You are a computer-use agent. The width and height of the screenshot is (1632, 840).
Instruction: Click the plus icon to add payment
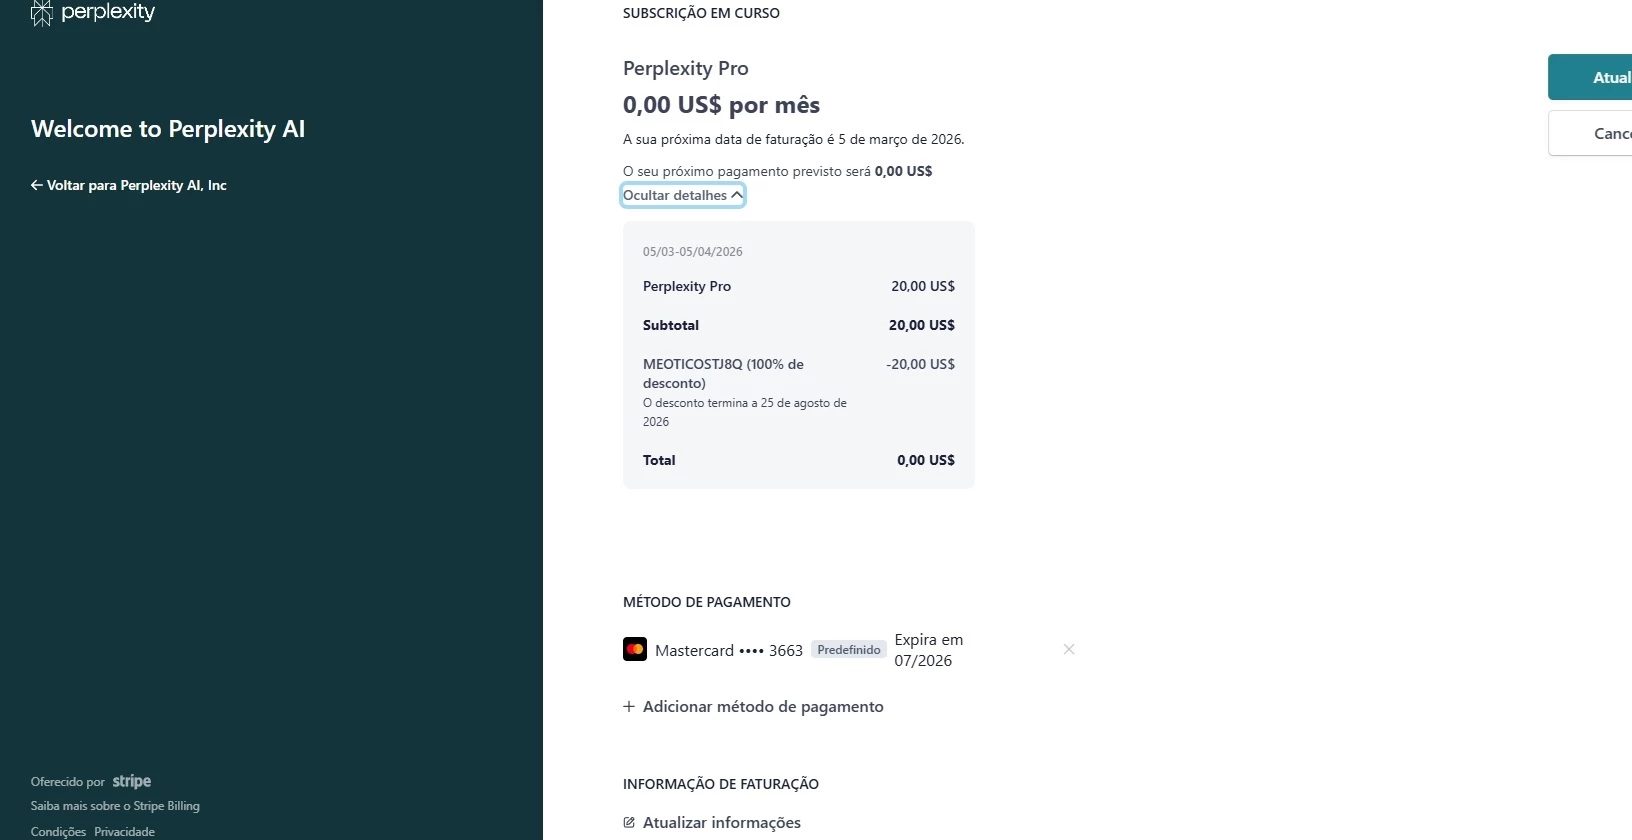629,707
